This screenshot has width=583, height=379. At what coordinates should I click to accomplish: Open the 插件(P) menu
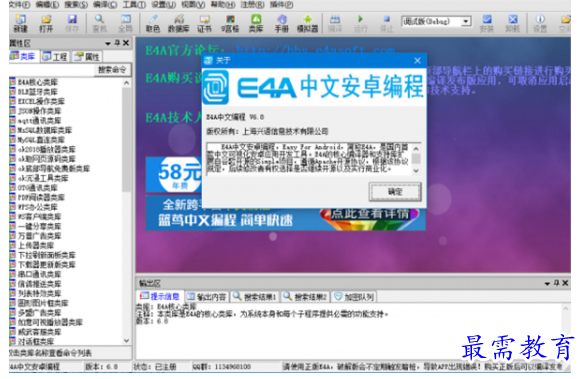coord(281,4)
